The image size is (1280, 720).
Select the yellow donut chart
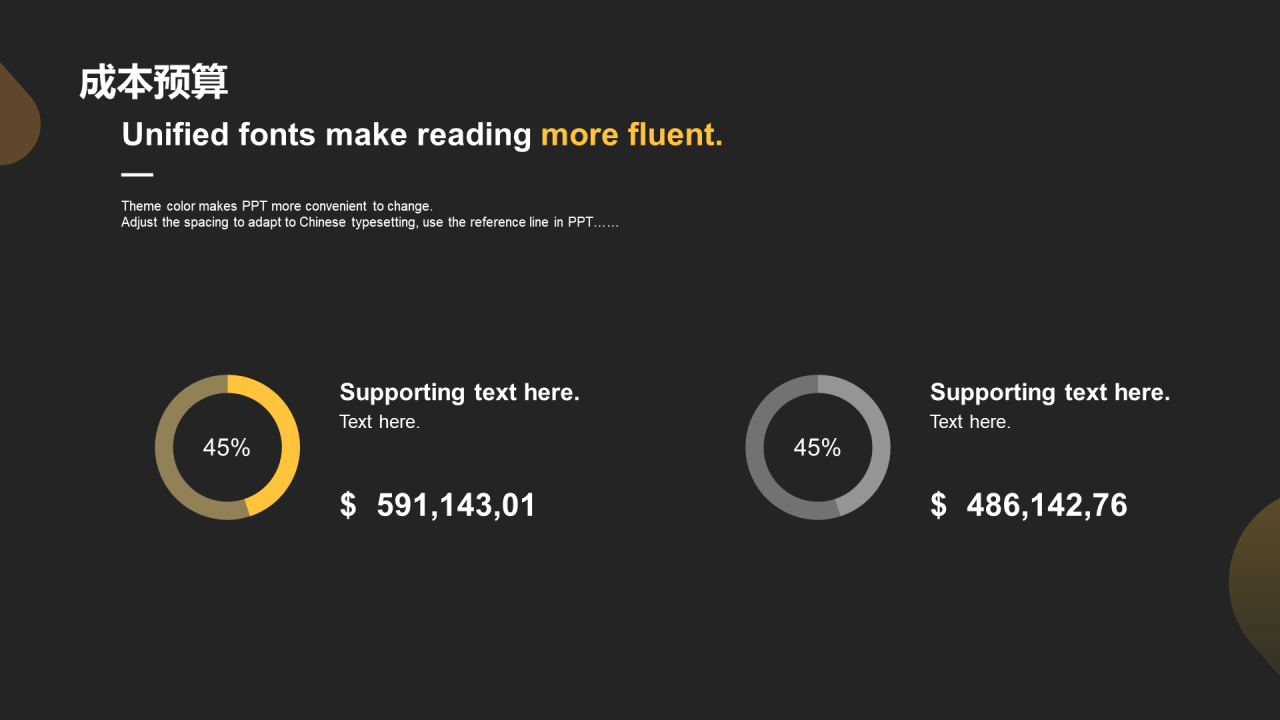tap(227, 447)
